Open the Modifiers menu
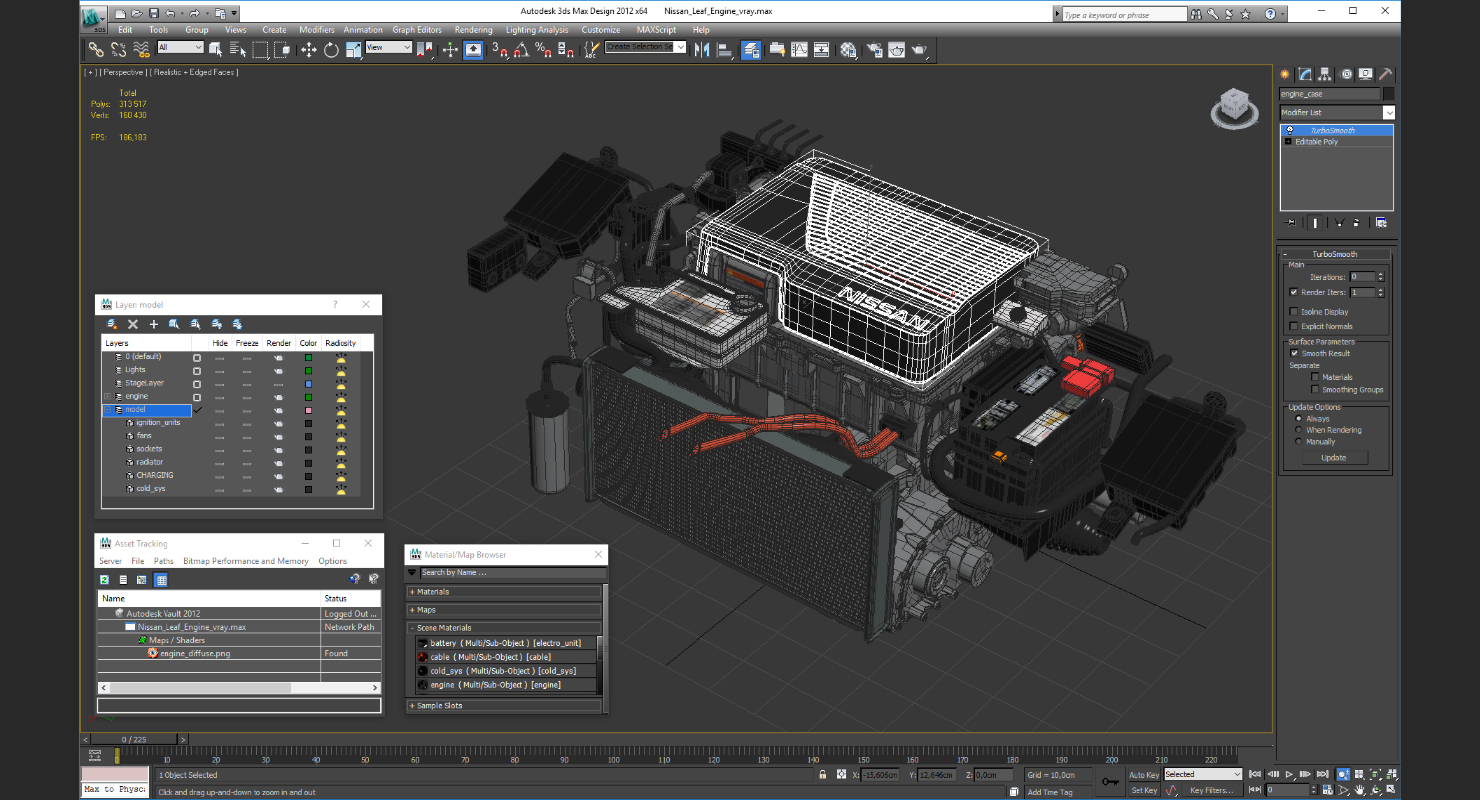Viewport: 1480px width, 800px height. click(317, 30)
